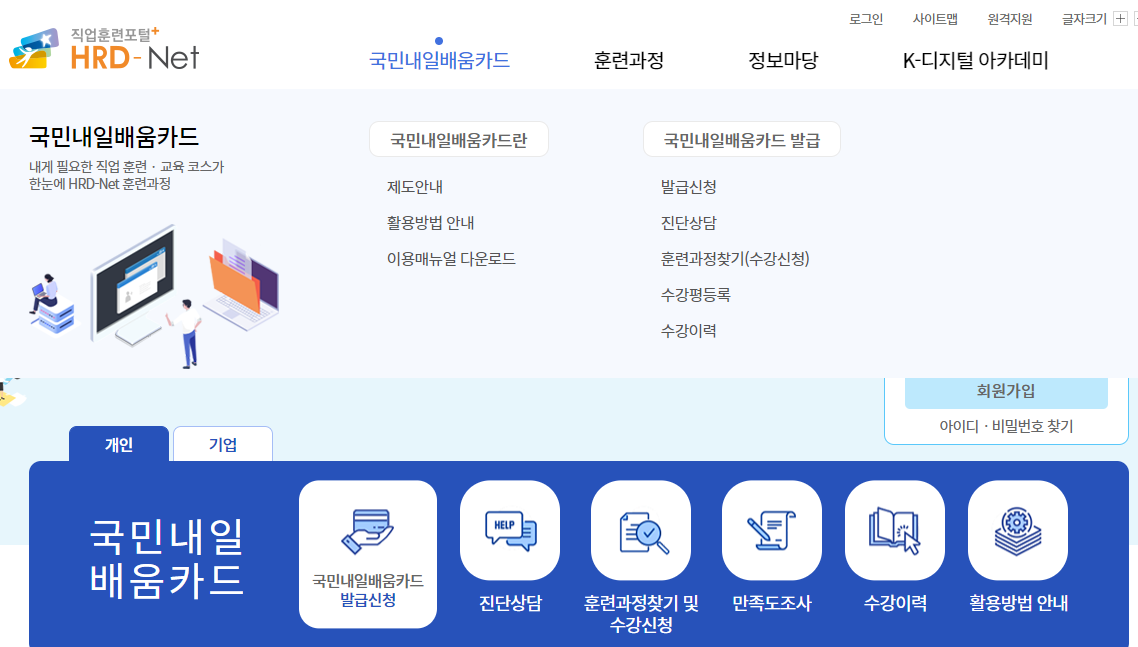
Task: Open the 원격지원 link
Action: (x=1010, y=19)
